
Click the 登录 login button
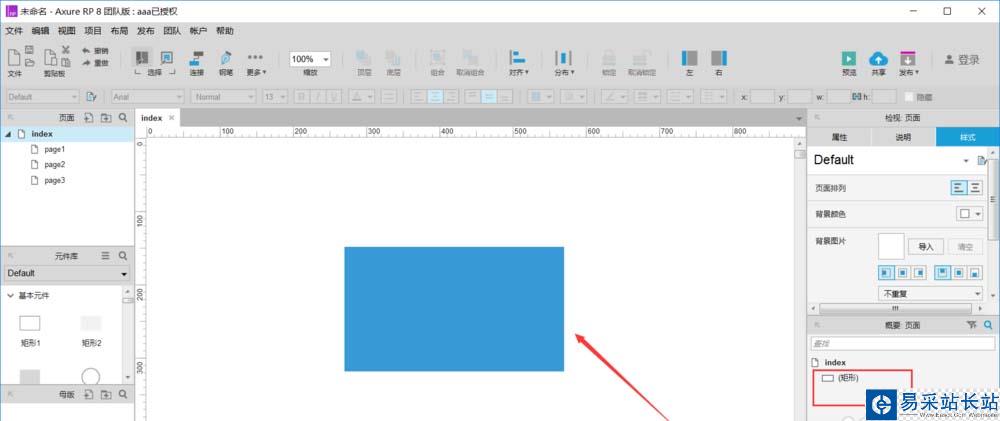tap(961, 60)
